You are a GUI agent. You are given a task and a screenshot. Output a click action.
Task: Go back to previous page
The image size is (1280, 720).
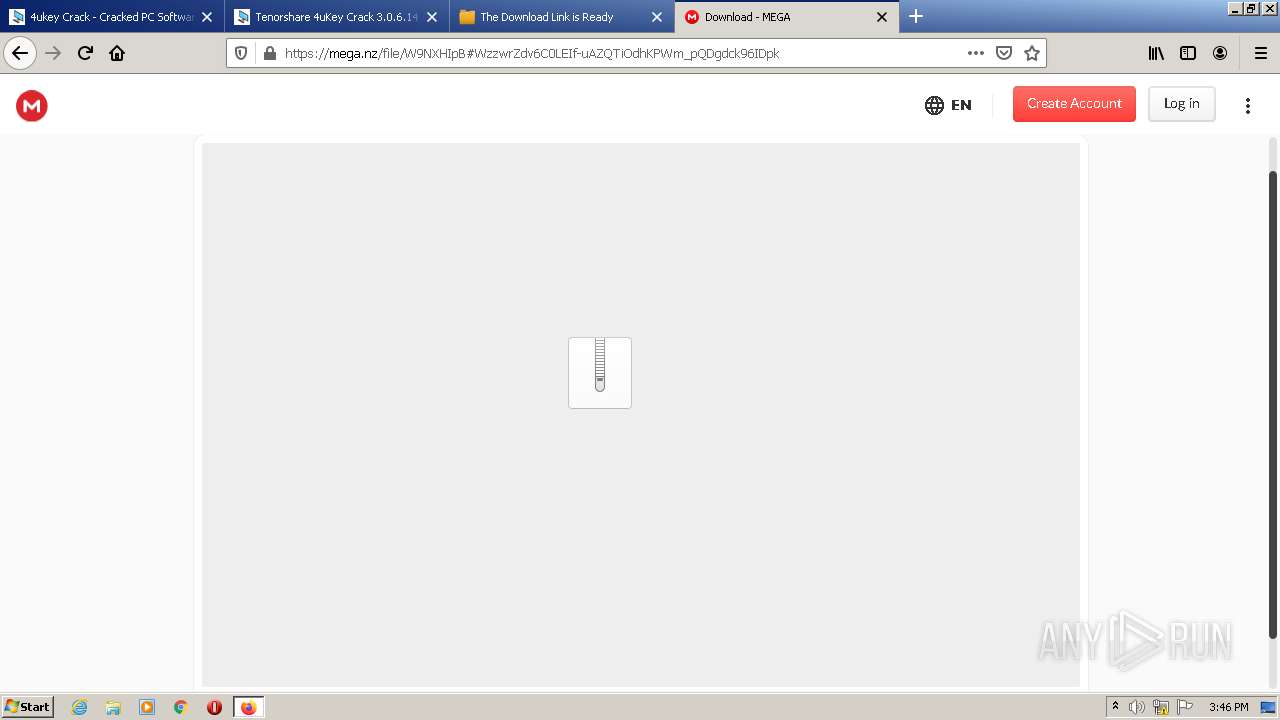(20, 53)
